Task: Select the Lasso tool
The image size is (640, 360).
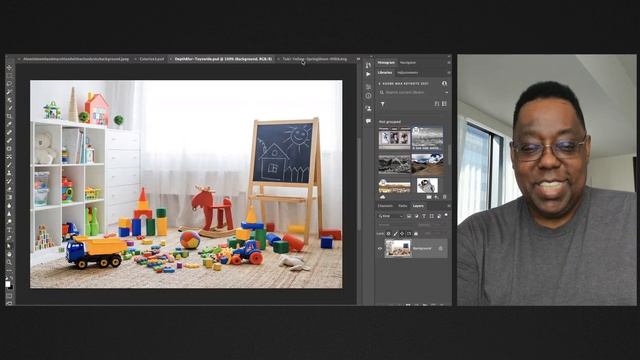Action: (9, 84)
